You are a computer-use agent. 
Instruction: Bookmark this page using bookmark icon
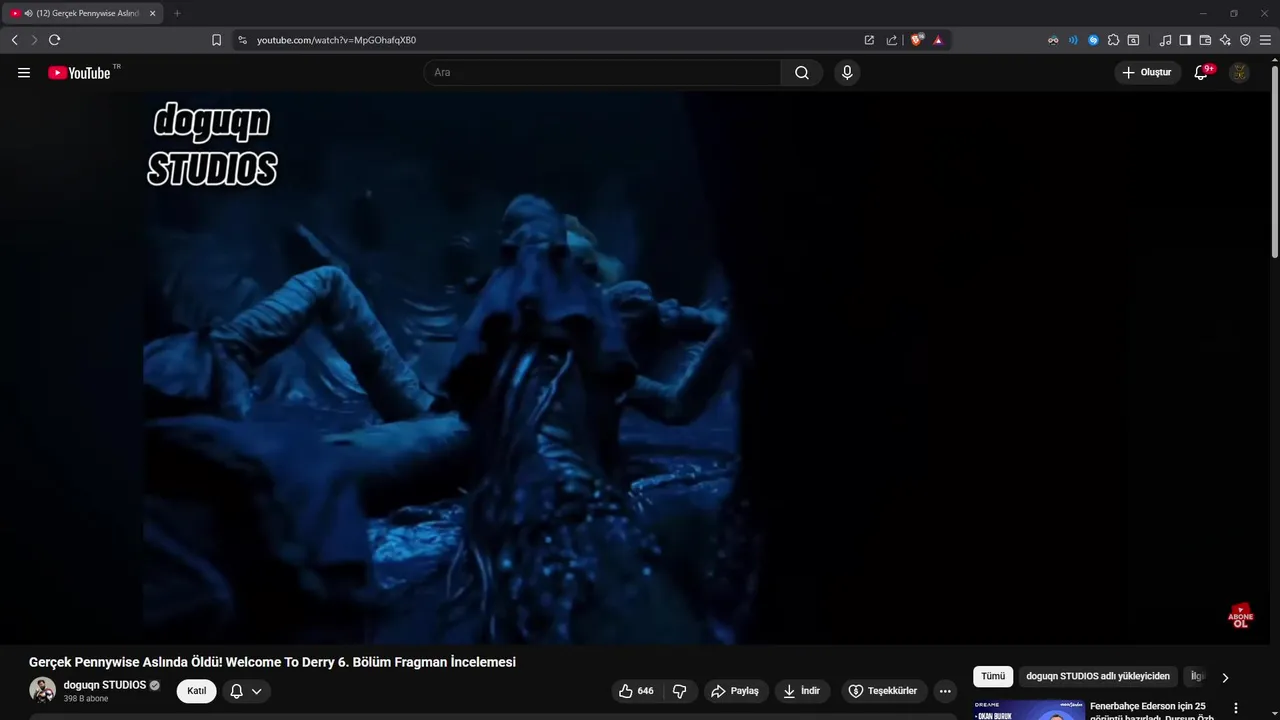point(216,40)
